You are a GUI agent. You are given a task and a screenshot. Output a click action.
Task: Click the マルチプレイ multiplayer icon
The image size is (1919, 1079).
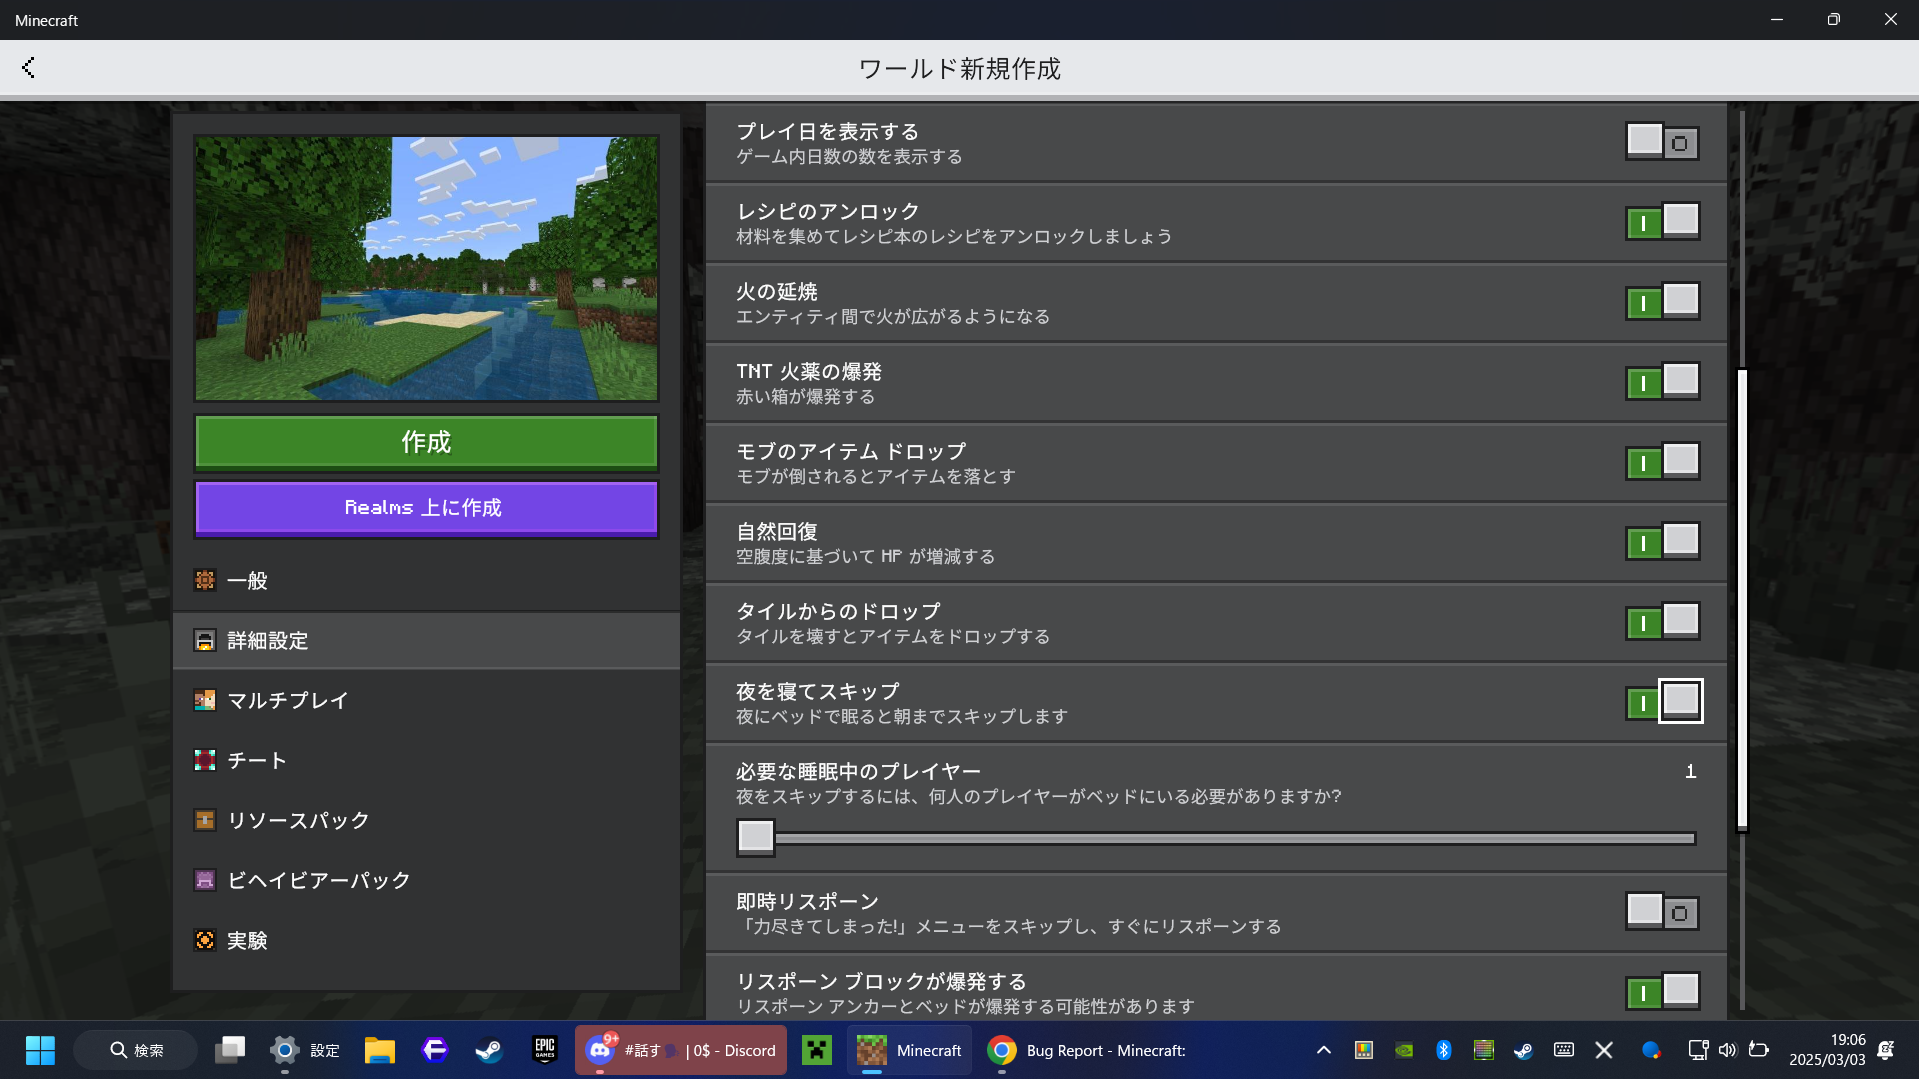[205, 701]
